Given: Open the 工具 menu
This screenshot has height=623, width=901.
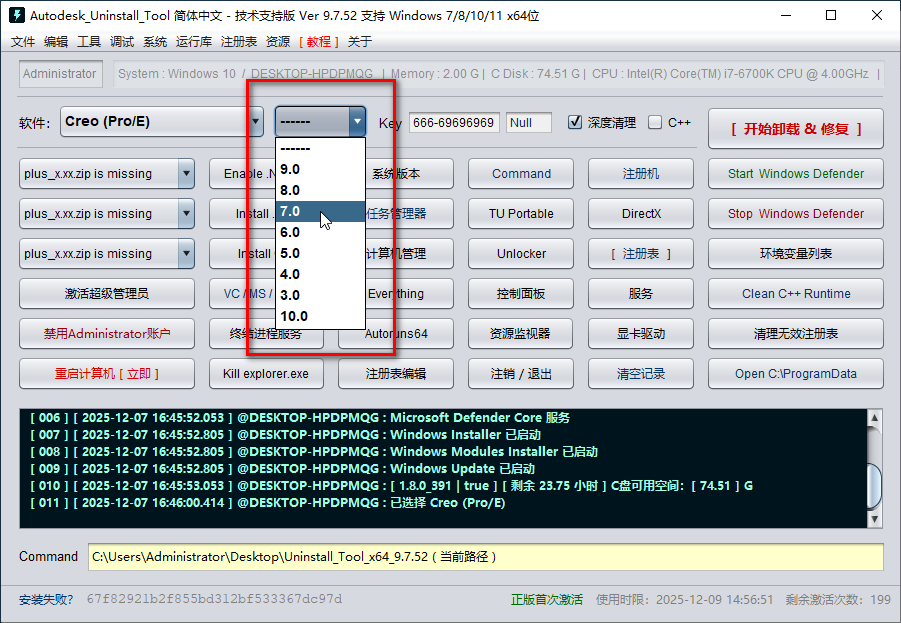Looking at the screenshot, I should (88, 41).
